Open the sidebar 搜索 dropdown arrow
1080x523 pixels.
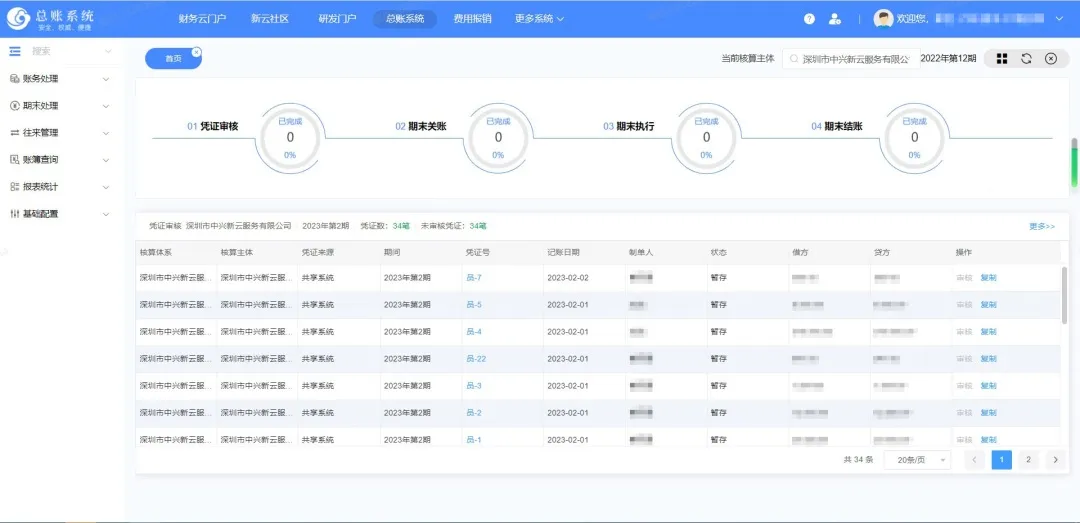click(x=108, y=52)
